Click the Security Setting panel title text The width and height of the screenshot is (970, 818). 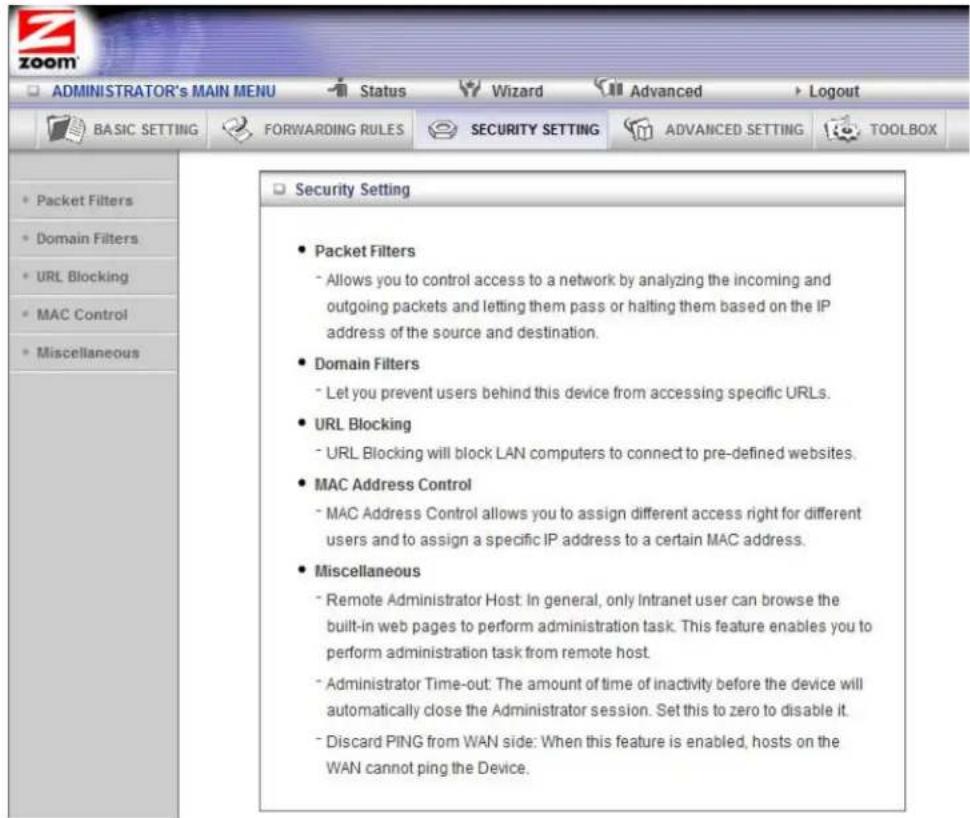pyautogui.click(x=352, y=189)
